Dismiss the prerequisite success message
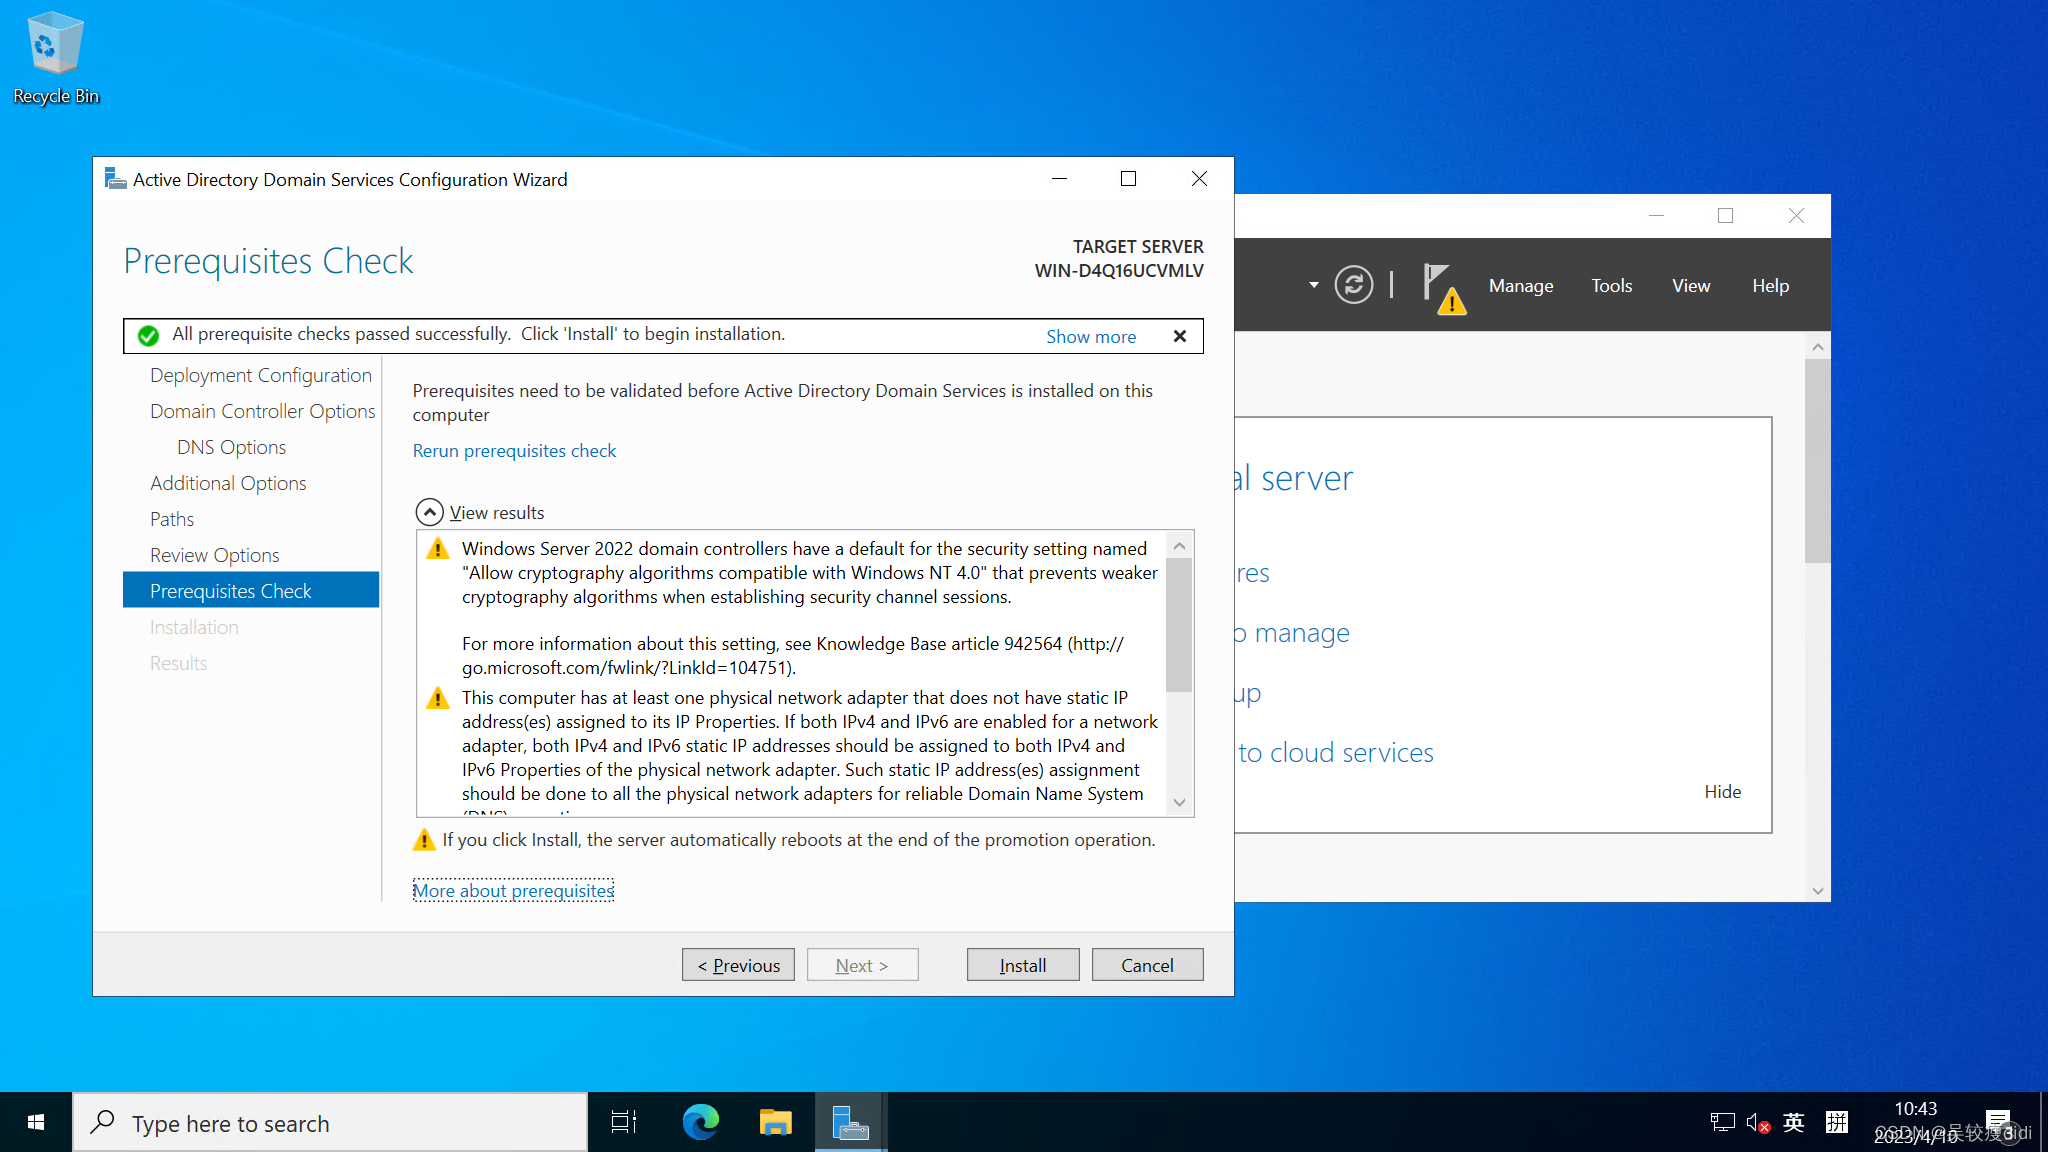 (1180, 336)
